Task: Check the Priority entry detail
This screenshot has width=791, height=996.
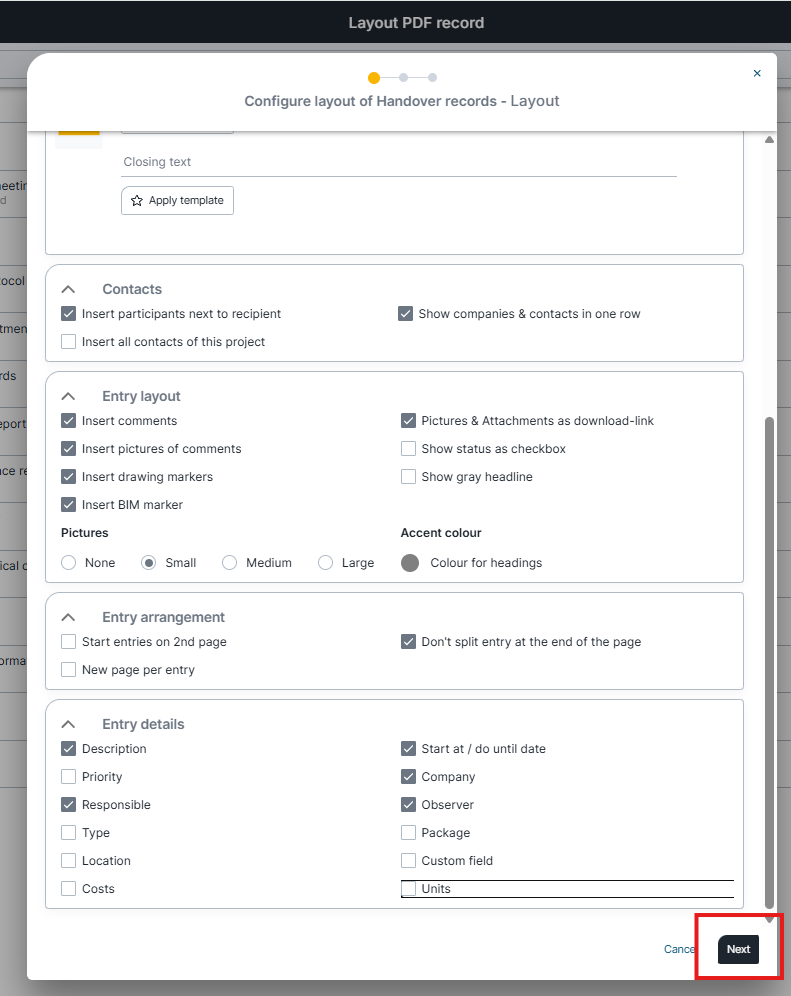Action: coord(69,777)
